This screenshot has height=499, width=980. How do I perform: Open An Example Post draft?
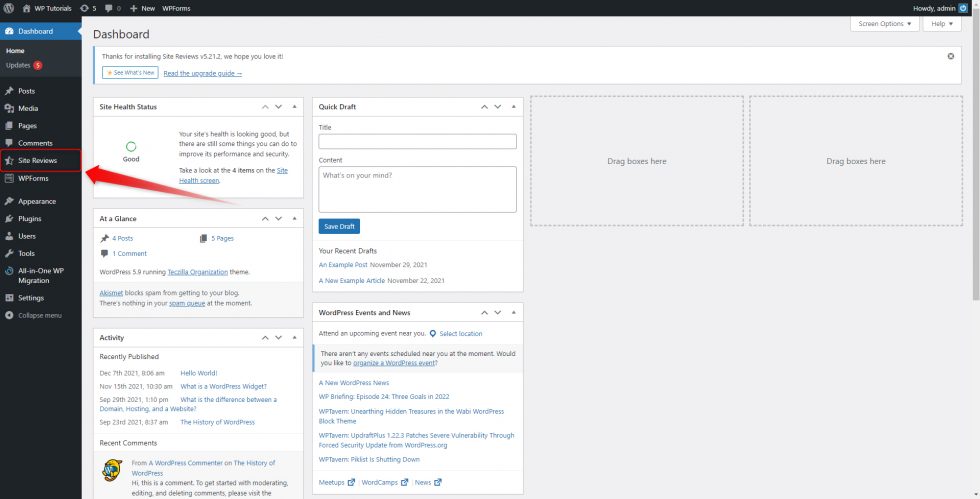click(x=343, y=265)
